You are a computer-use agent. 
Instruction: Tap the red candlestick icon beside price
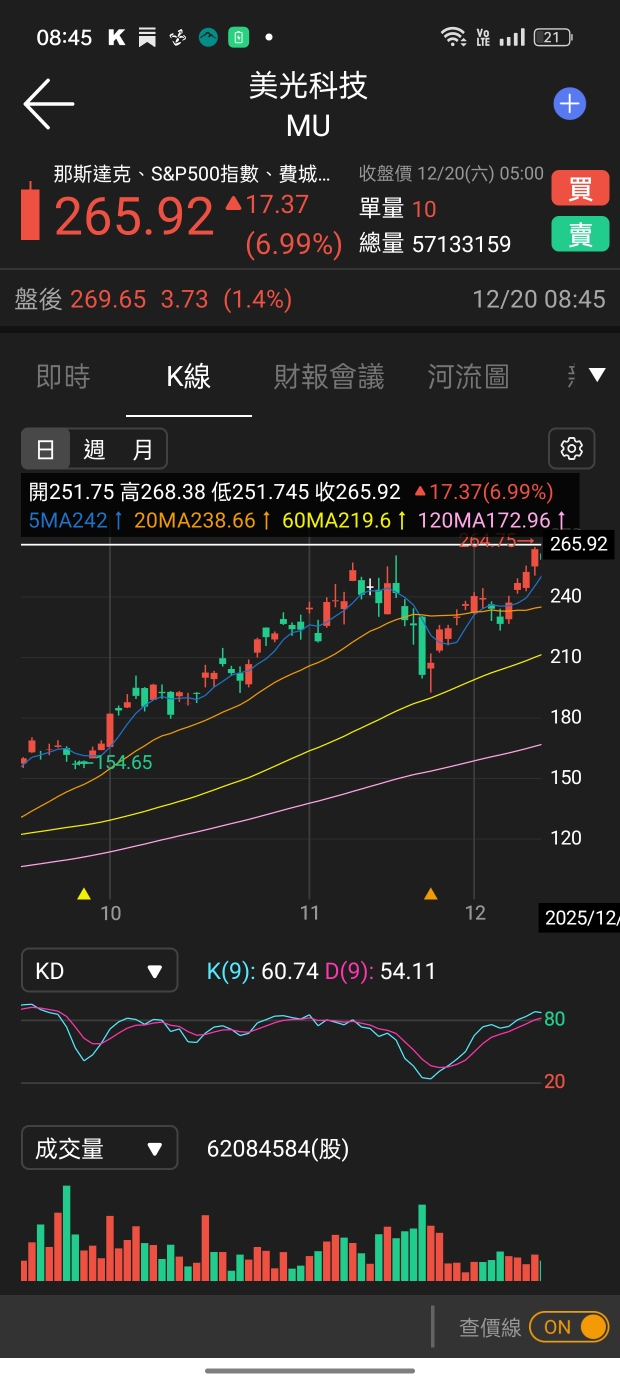coord(31,210)
